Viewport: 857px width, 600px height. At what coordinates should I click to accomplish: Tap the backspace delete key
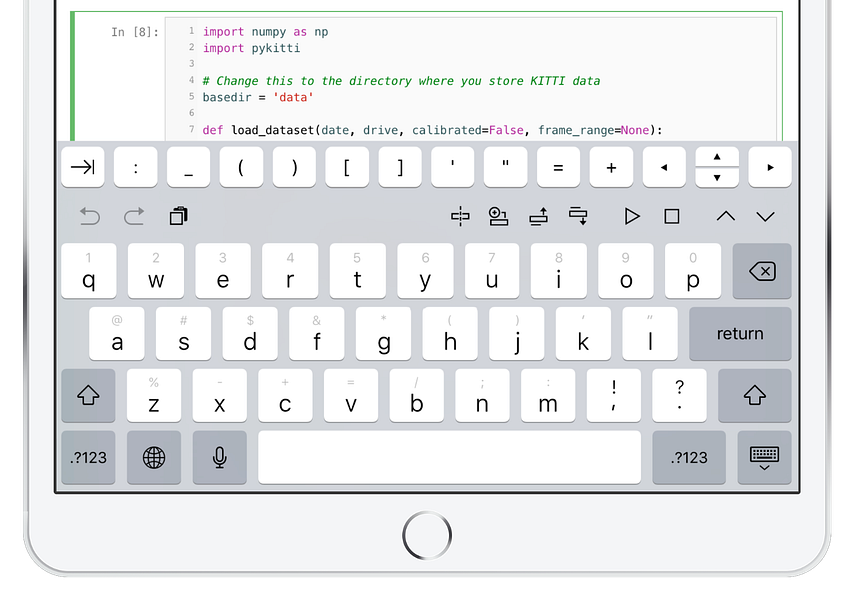point(762,271)
